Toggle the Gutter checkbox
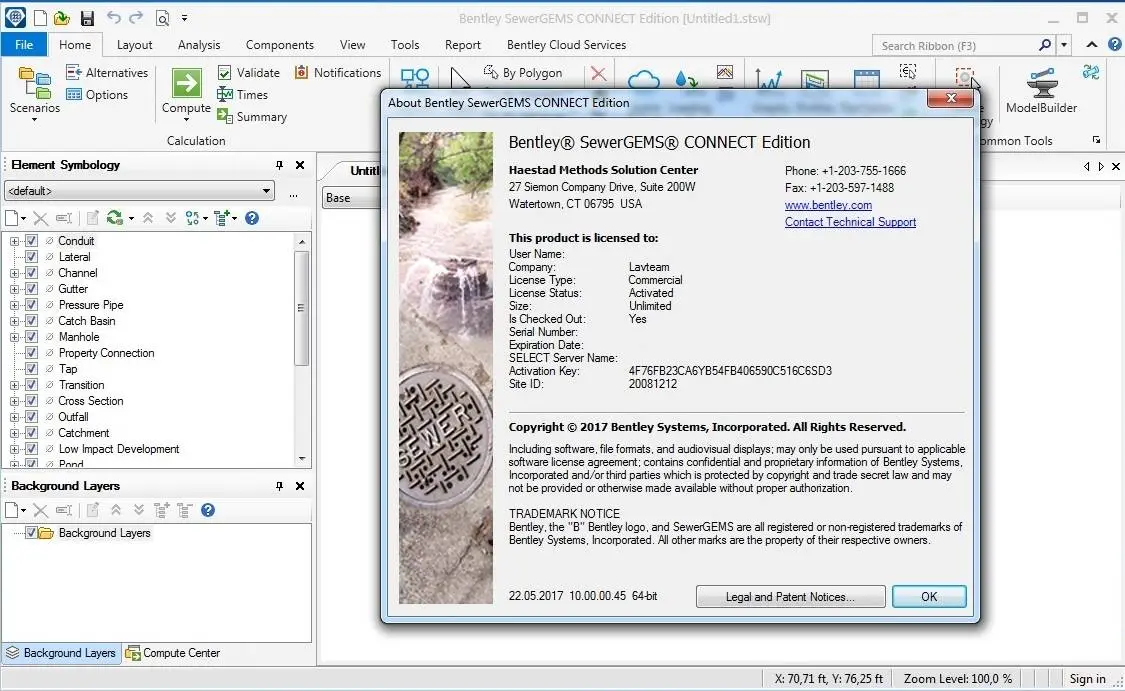 tap(31, 288)
